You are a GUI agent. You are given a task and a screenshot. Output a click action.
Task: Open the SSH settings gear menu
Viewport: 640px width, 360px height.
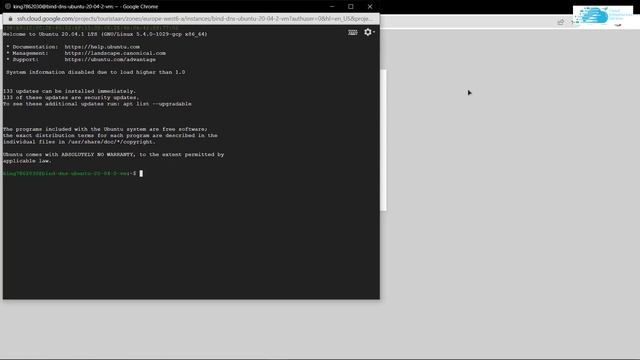369,32
